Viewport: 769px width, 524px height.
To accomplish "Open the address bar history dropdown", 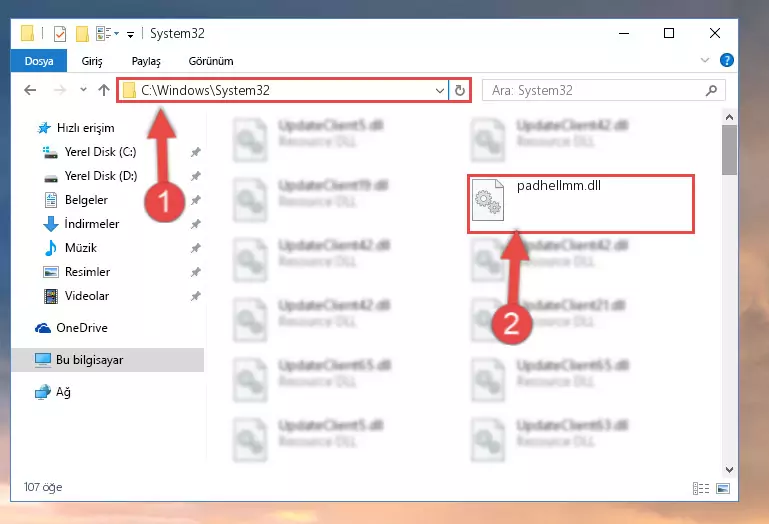I will click(x=439, y=90).
